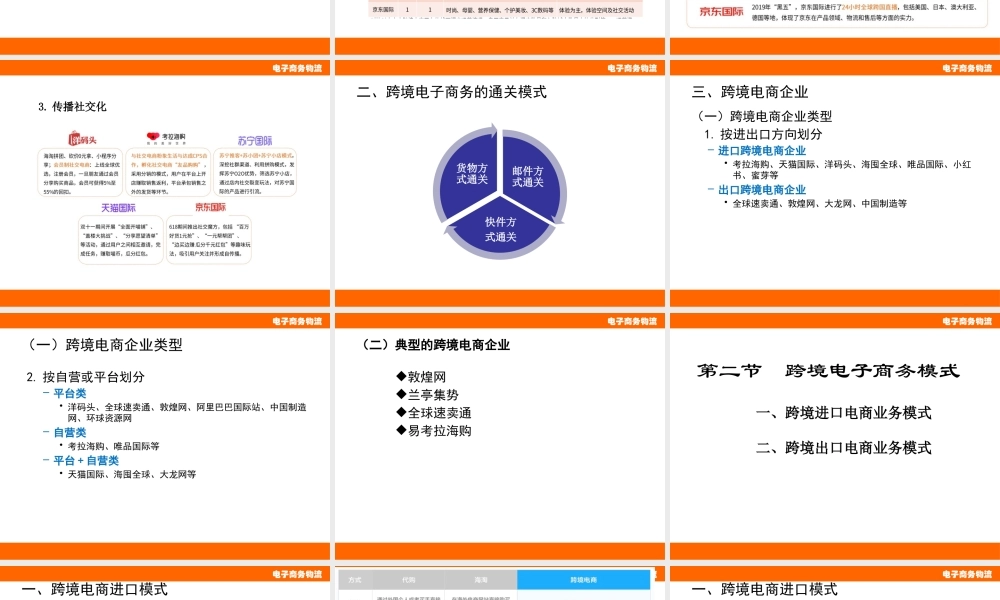Click the 洋码头 brand logo

coord(82,136)
